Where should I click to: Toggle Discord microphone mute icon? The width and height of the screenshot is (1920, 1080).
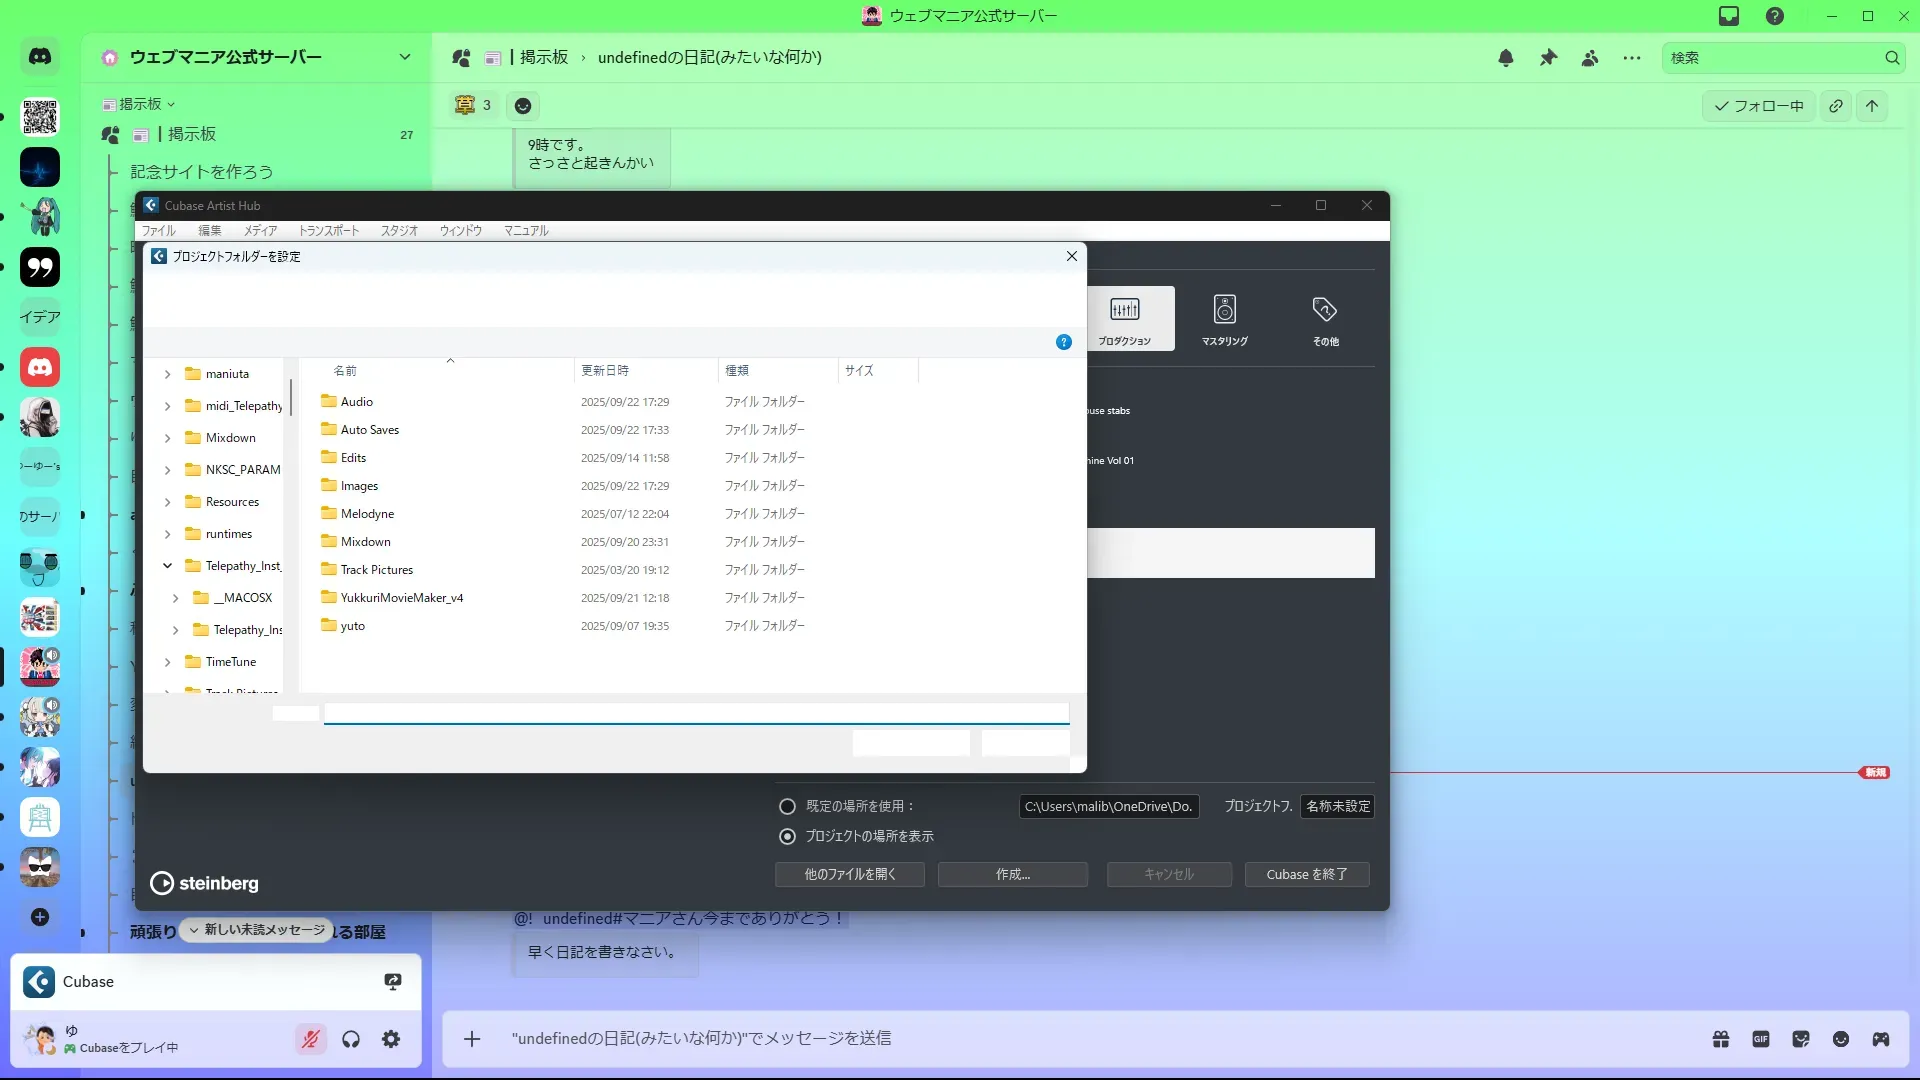pyautogui.click(x=311, y=1039)
